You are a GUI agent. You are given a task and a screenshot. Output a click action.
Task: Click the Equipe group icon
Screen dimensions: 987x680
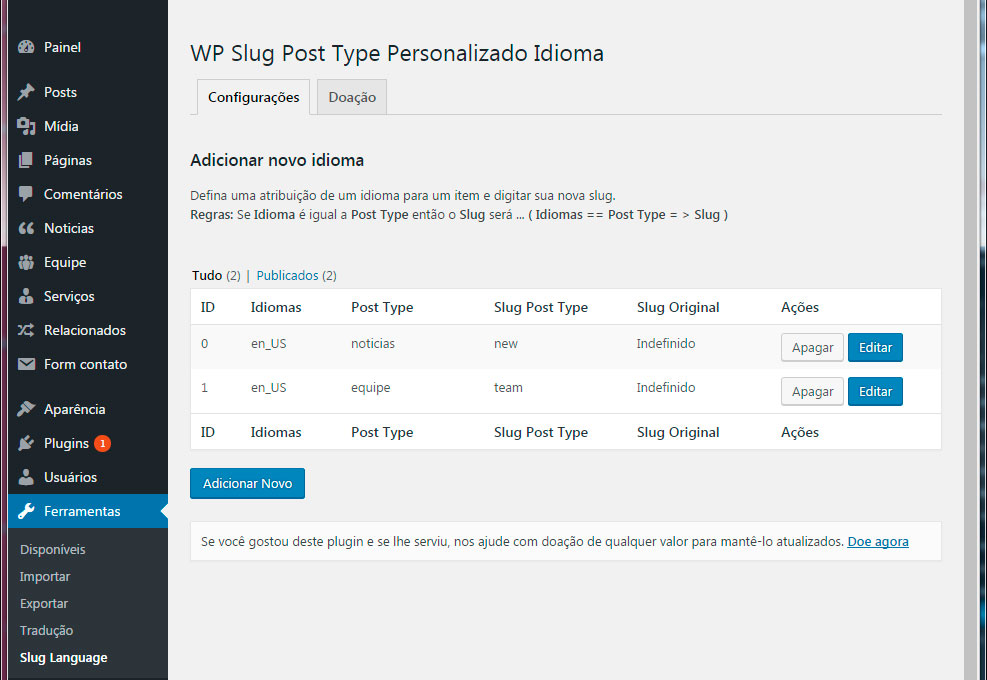tap(26, 262)
